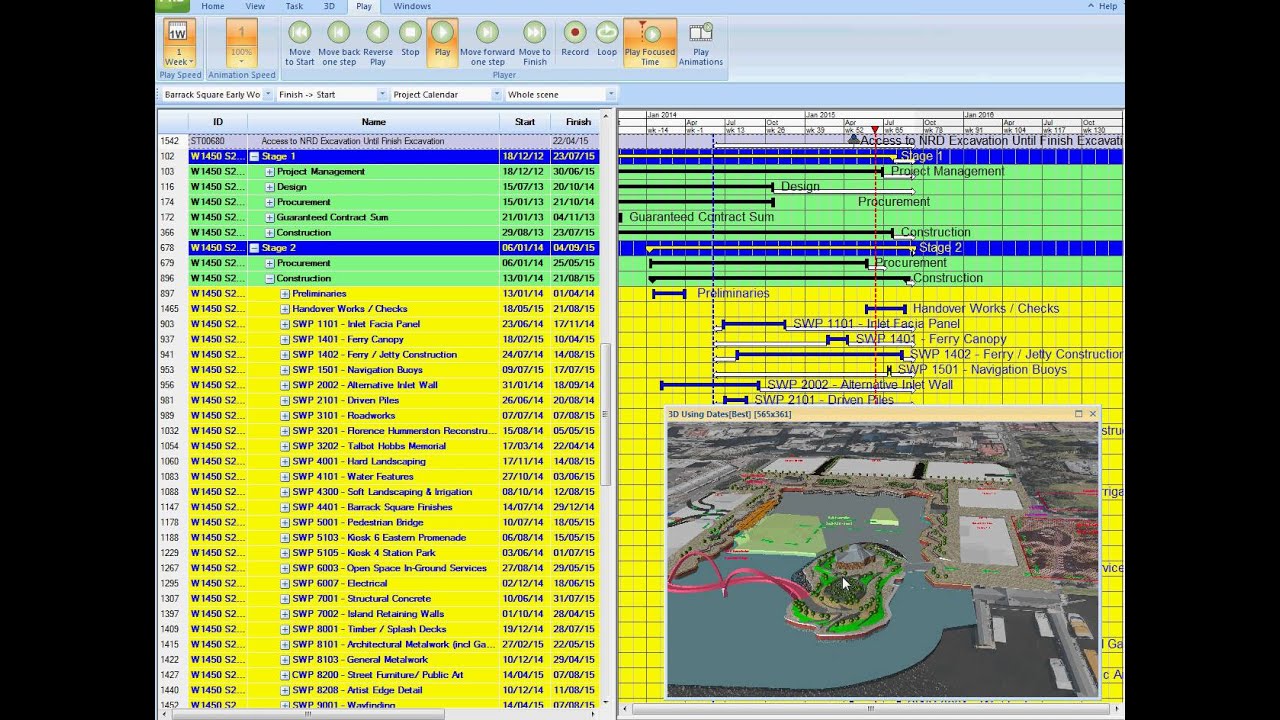Maximize the 3D Using Dates window

click(1078, 414)
